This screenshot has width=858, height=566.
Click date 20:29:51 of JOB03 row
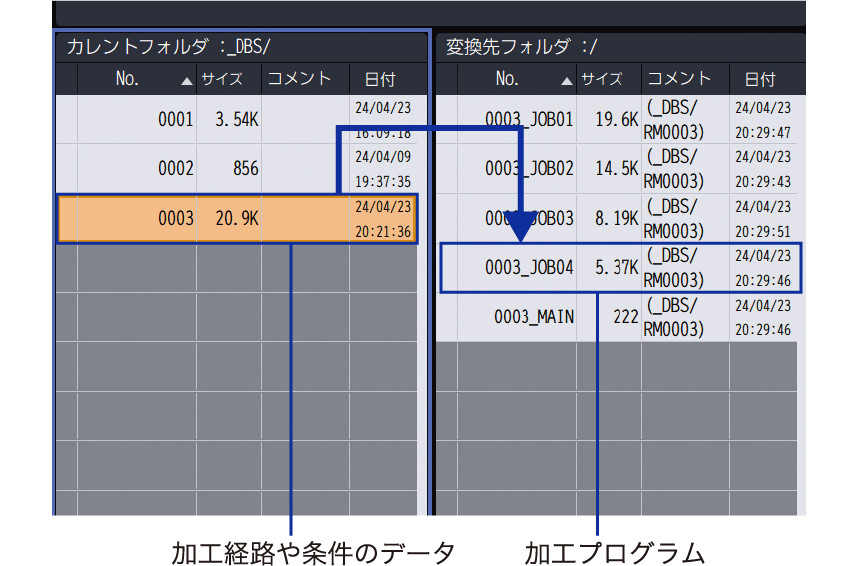click(x=763, y=232)
